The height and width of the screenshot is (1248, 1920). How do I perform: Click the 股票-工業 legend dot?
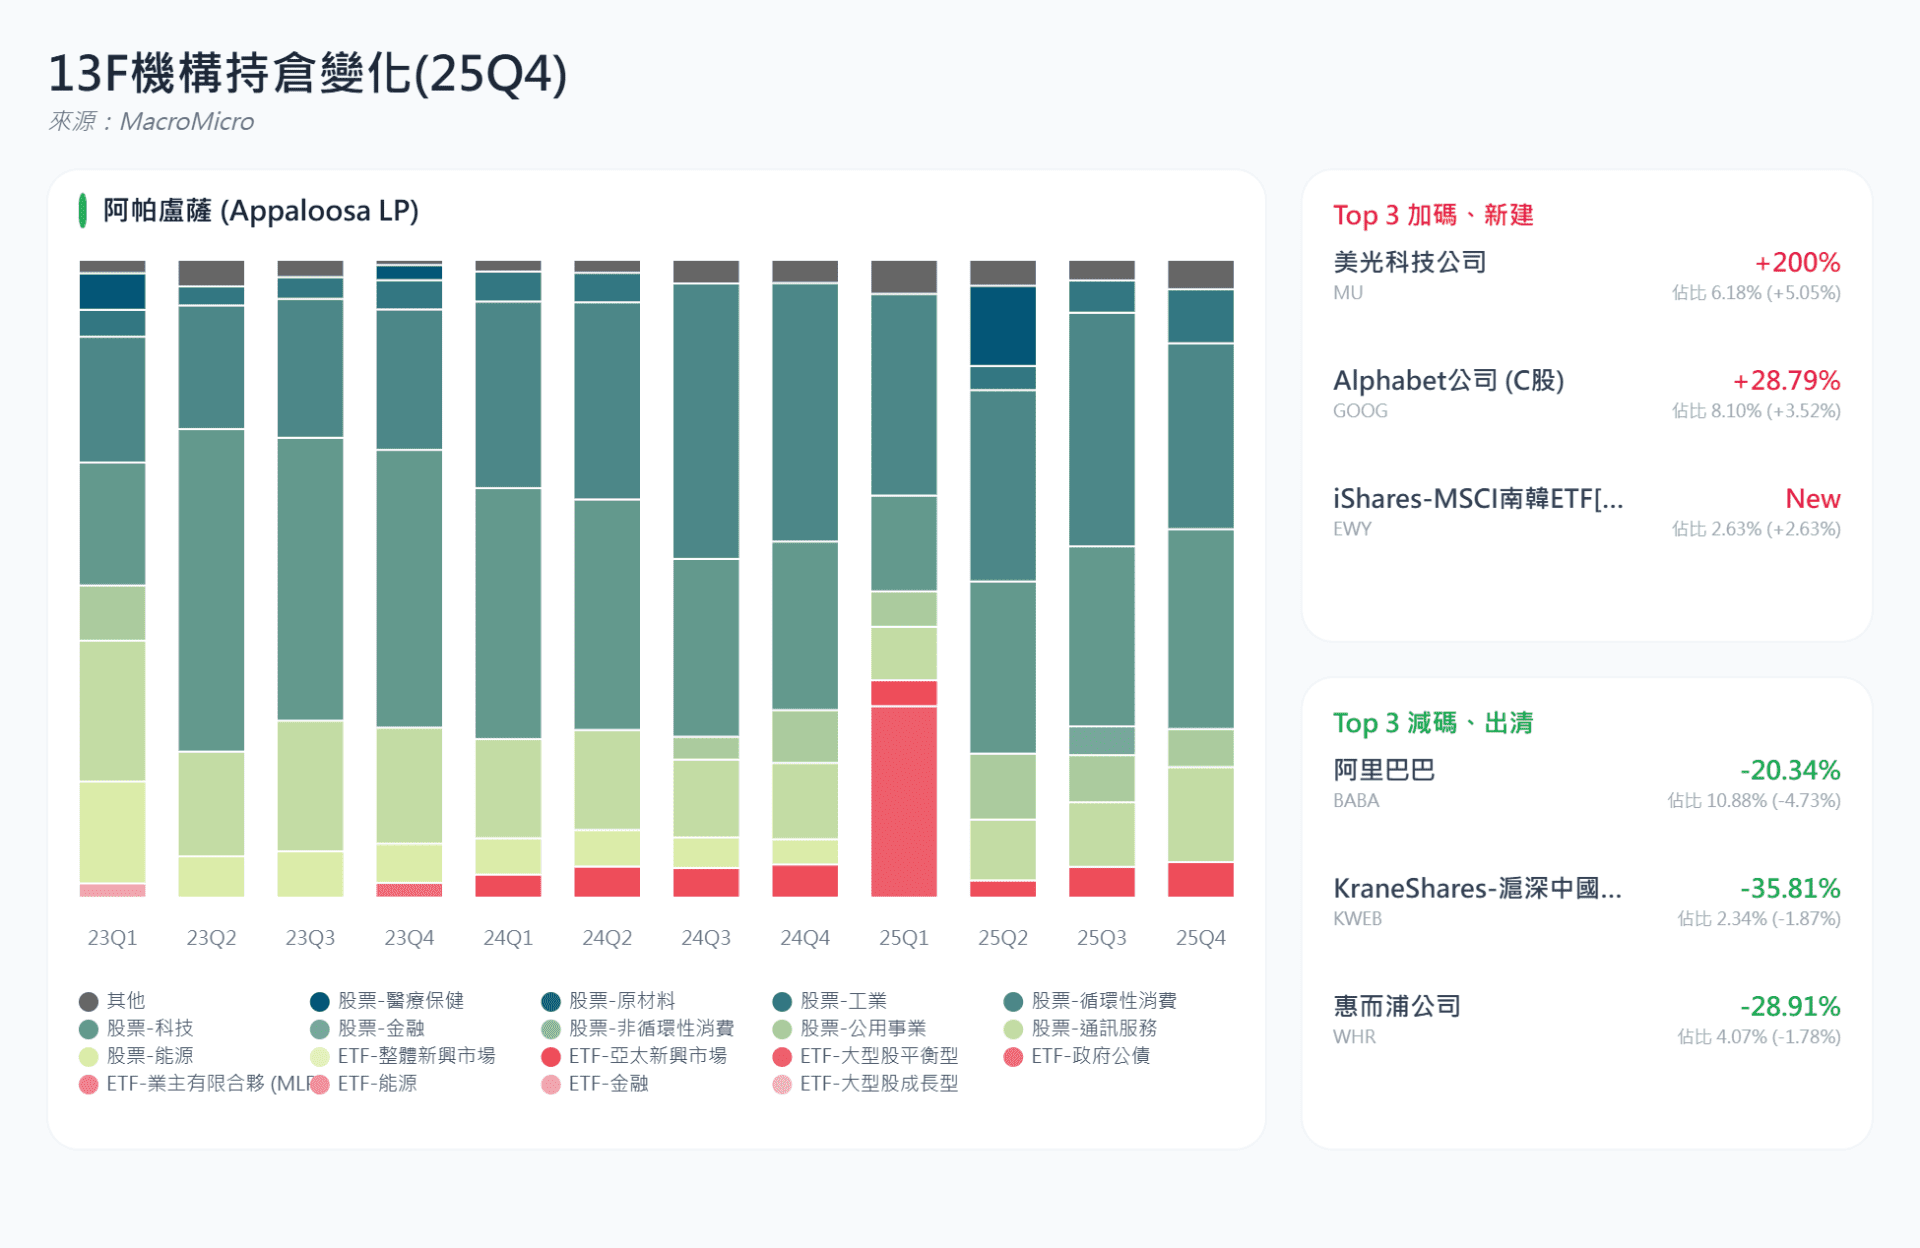pyautogui.click(x=782, y=1001)
